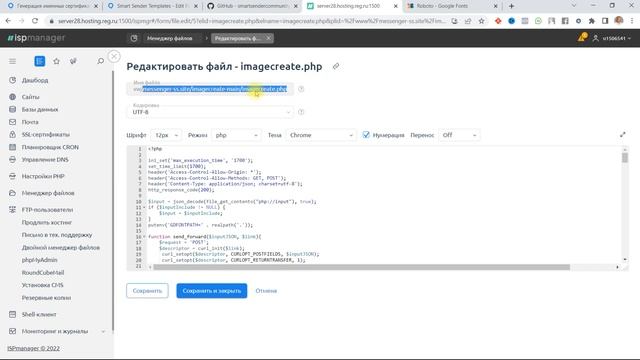640x360 pixels.
Task: Open Двойной менеджер файлов link
Action: pos(60,248)
